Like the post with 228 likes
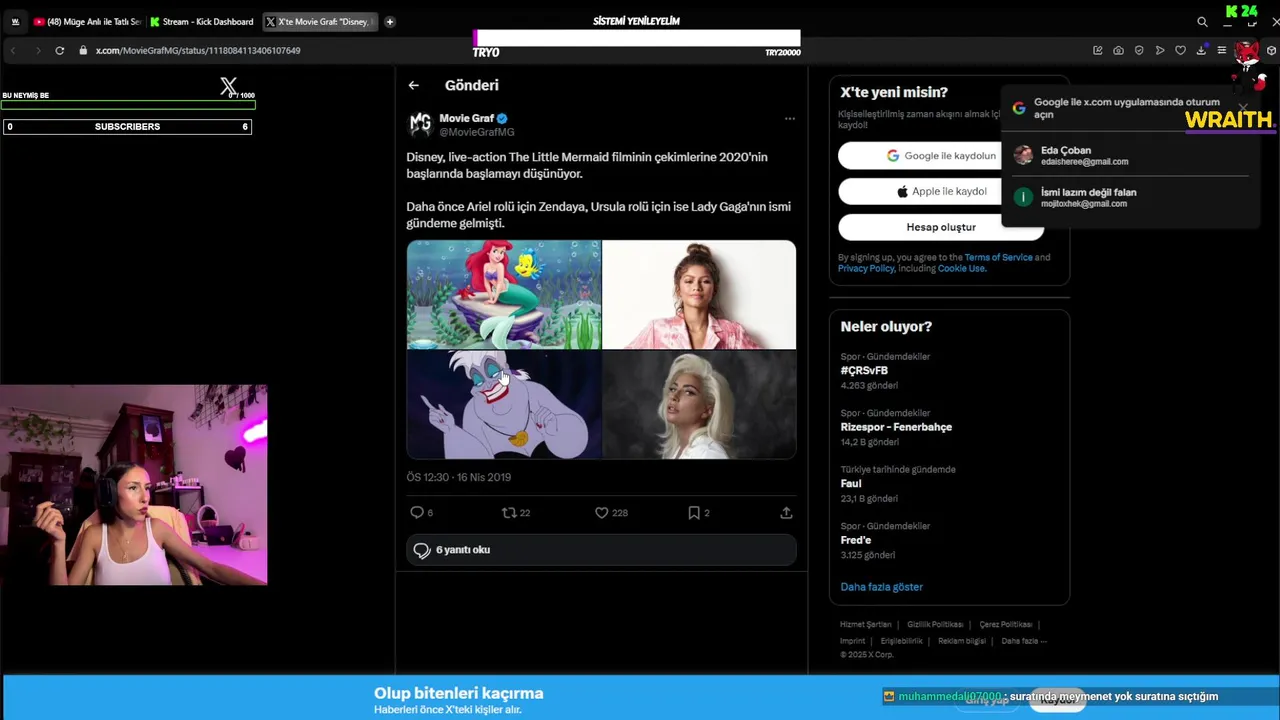The width and height of the screenshot is (1280, 720). pos(601,513)
